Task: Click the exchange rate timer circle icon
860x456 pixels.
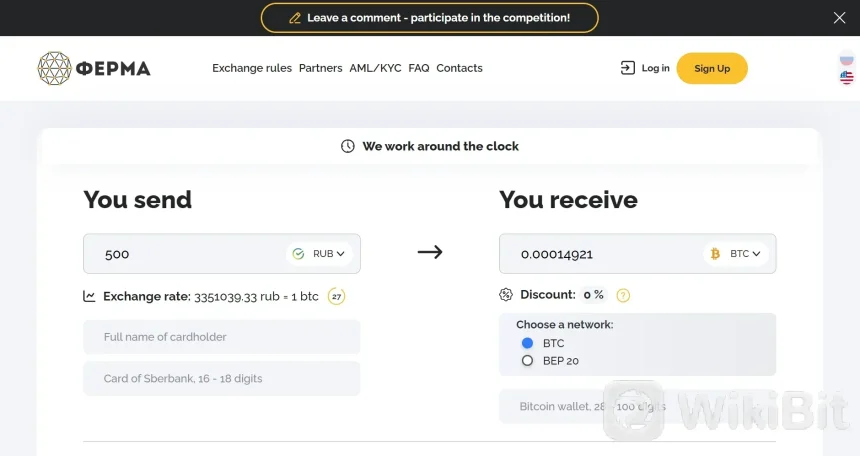Action: pyautogui.click(x=337, y=296)
